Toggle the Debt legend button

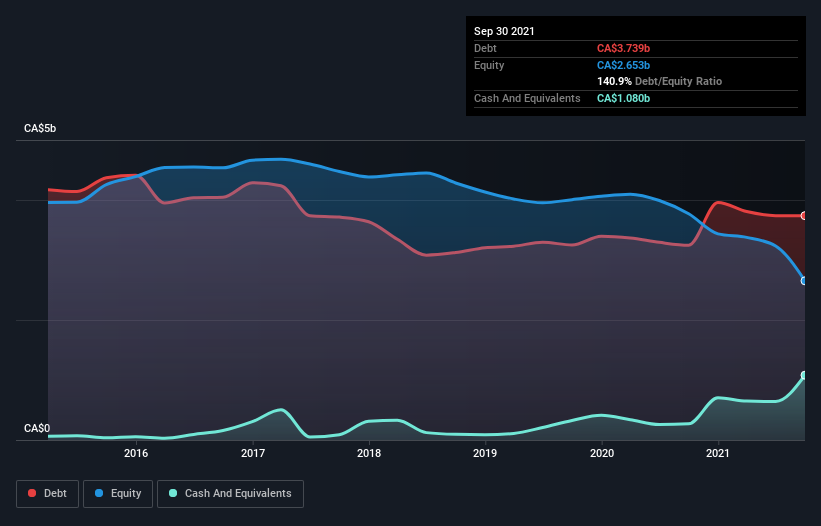pyautogui.click(x=48, y=494)
